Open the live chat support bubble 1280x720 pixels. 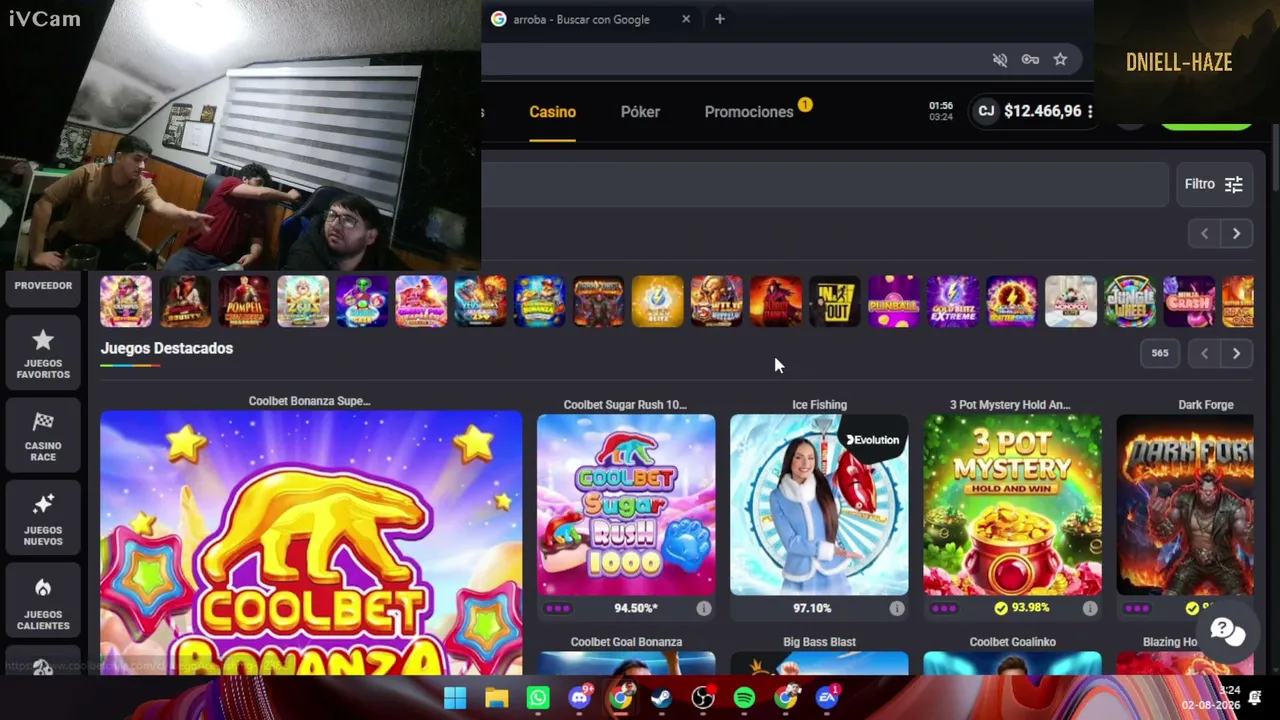(x=1227, y=630)
